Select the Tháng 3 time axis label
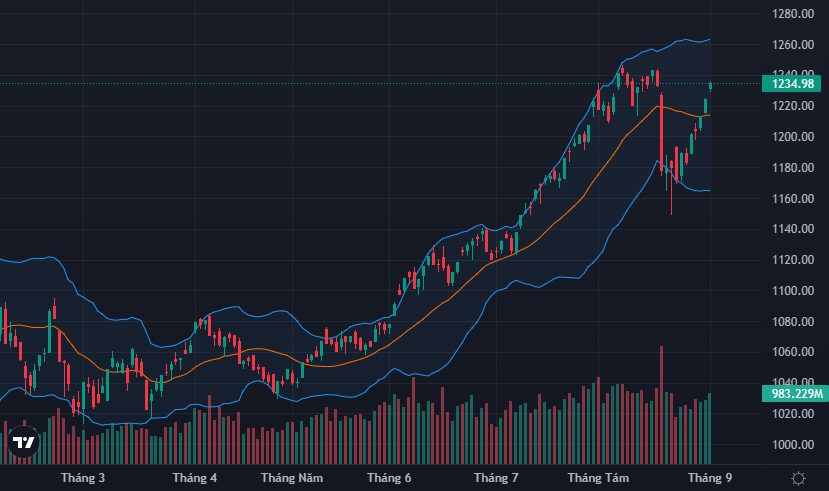Screen dimensions: 829x491 coord(83,478)
